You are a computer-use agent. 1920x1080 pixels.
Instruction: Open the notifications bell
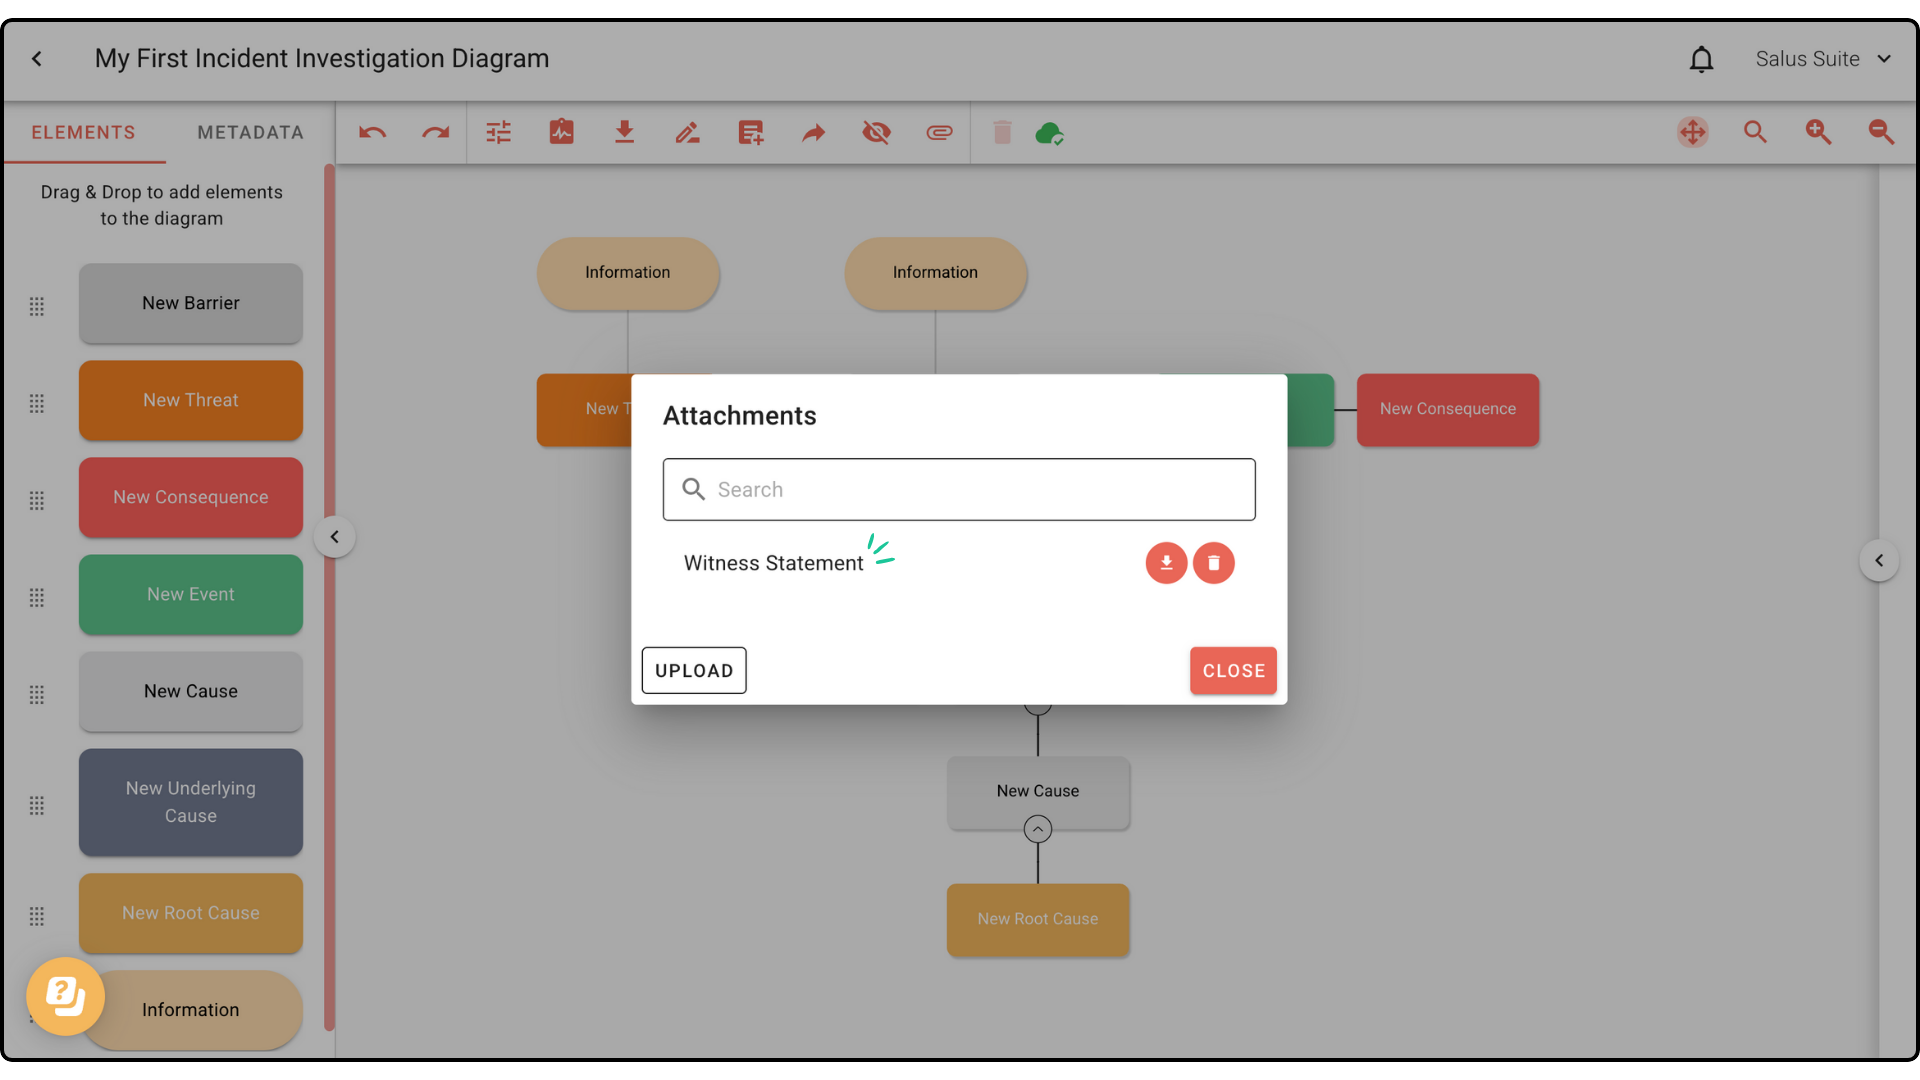tap(1701, 59)
